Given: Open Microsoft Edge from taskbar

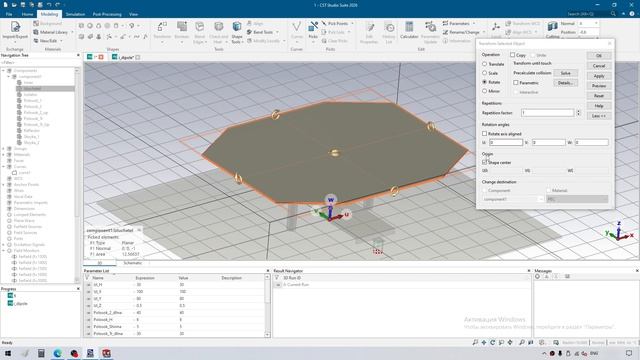Looking at the screenshot, I should coord(57,353).
